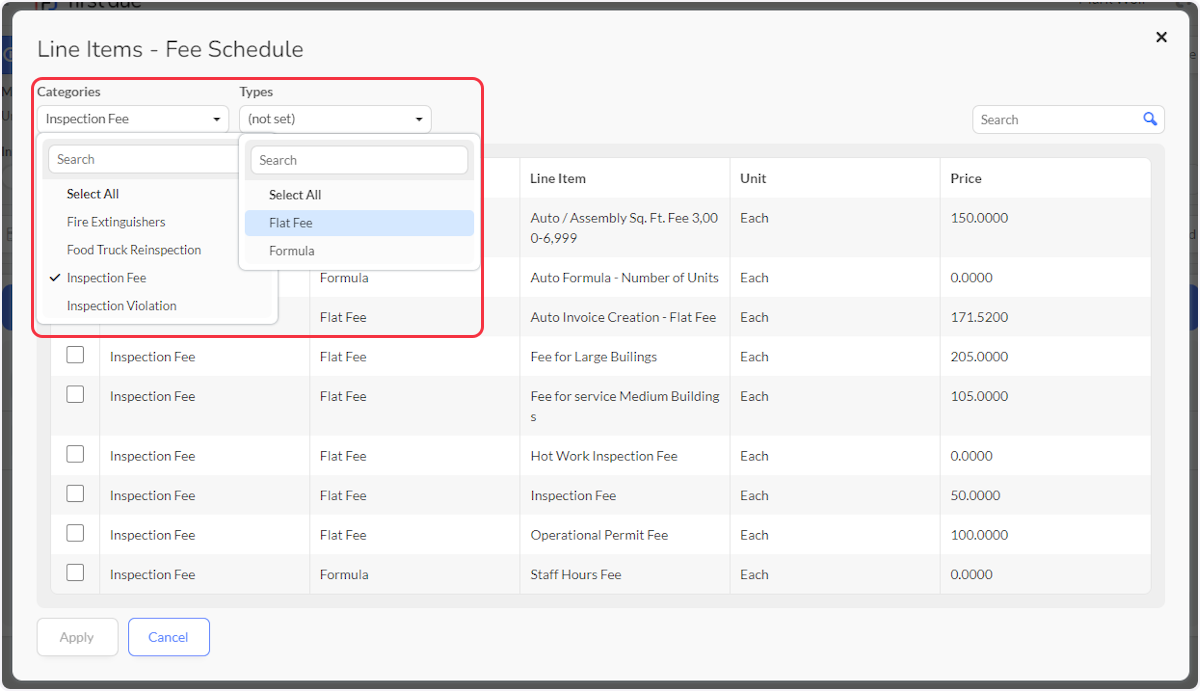The height and width of the screenshot is (691, 1200).
Task: Click Auto Formula - Number of Units cell
Action: coord(624,278)
